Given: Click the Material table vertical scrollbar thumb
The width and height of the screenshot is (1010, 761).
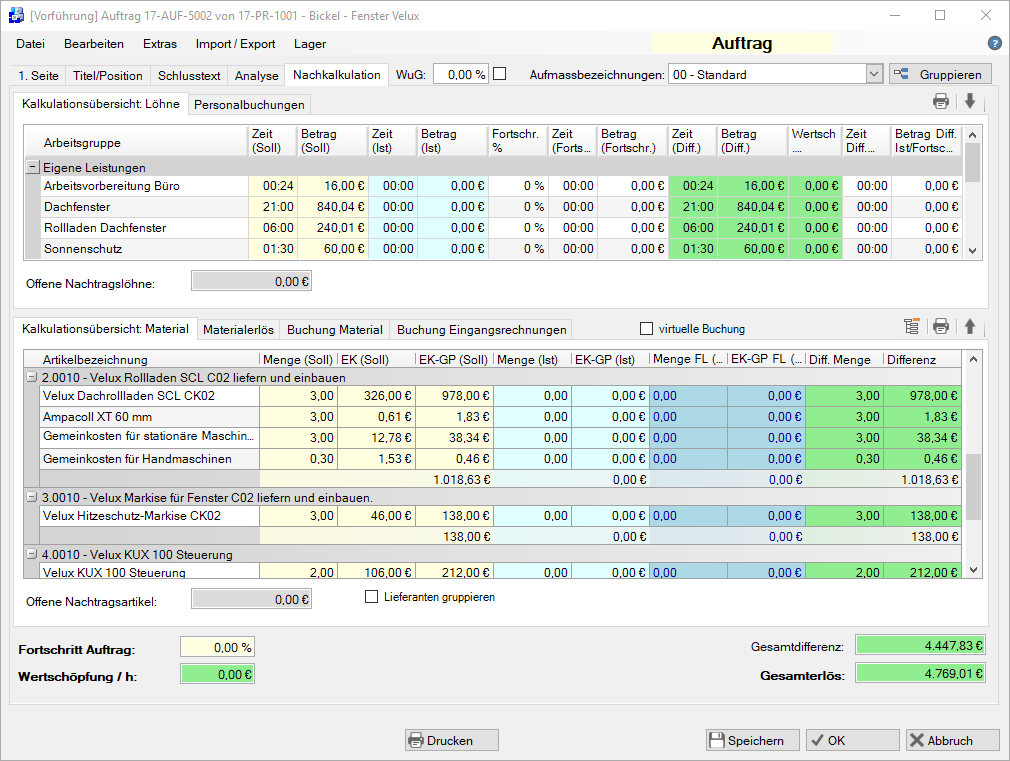Looking at the screenshot, I should 973,486.
